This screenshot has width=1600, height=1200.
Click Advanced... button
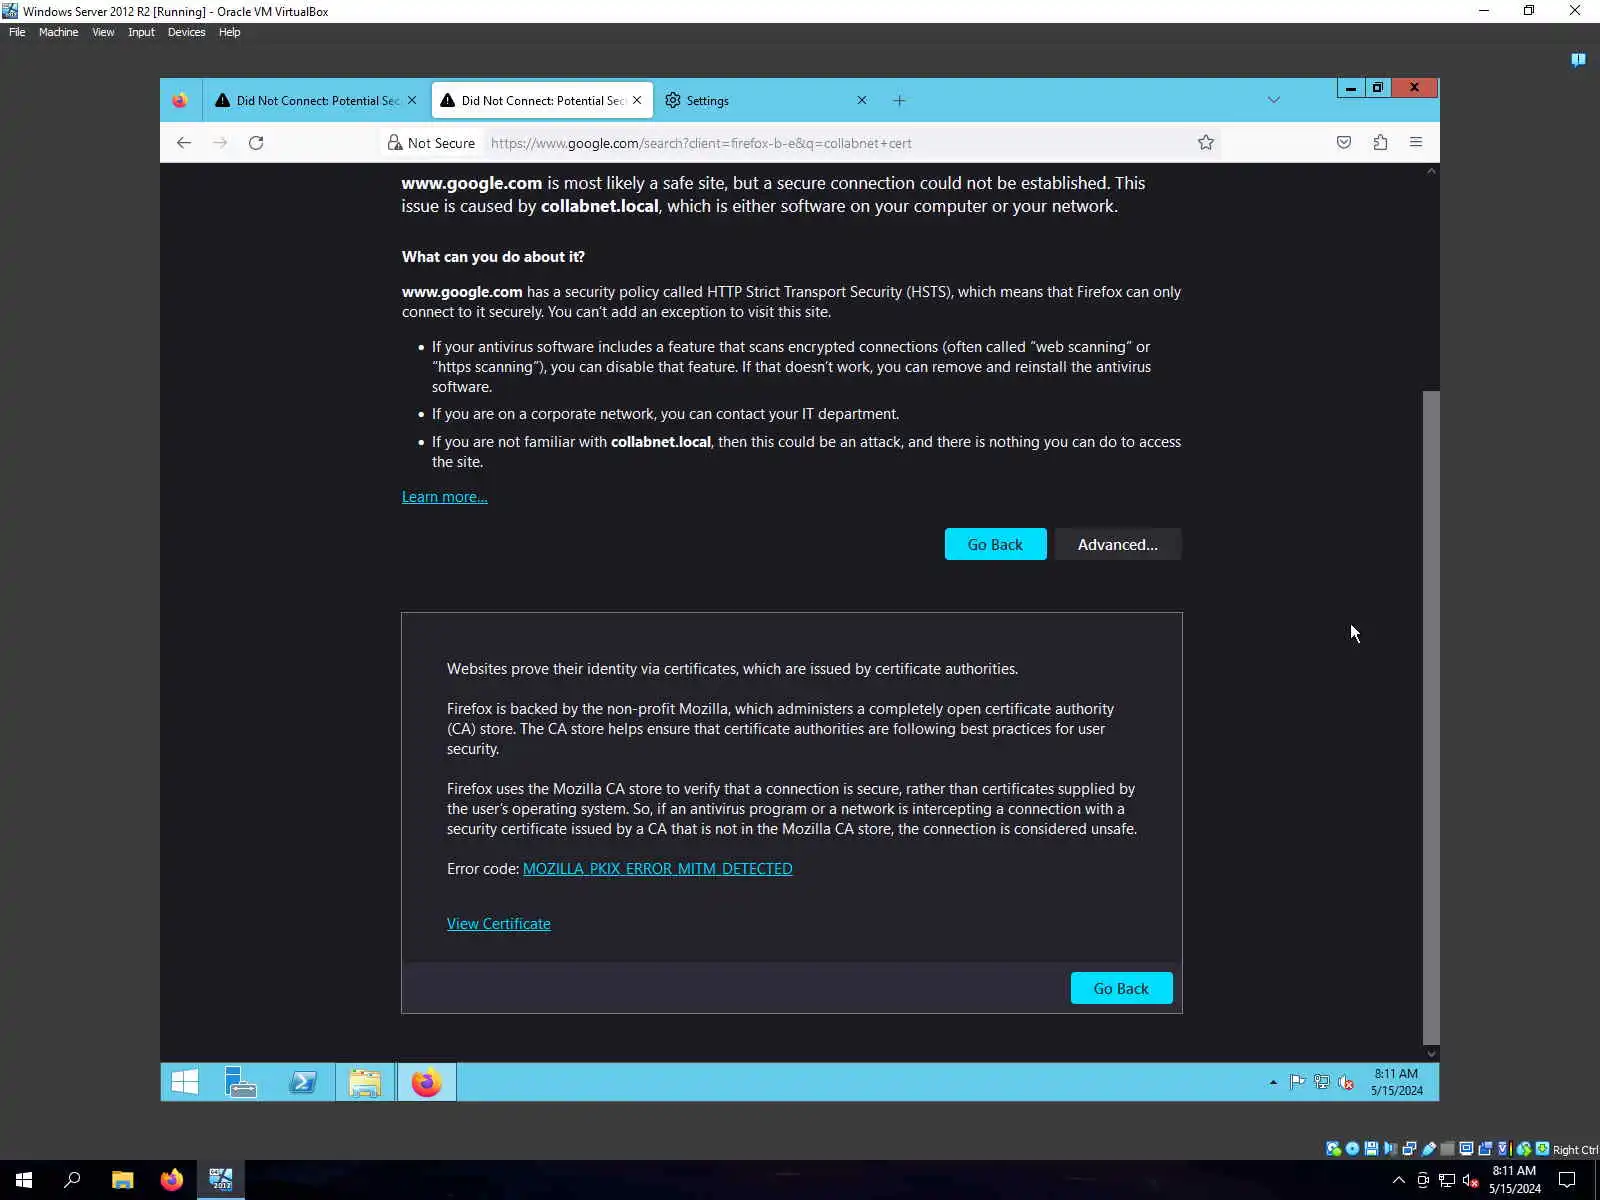point(1117,544)
